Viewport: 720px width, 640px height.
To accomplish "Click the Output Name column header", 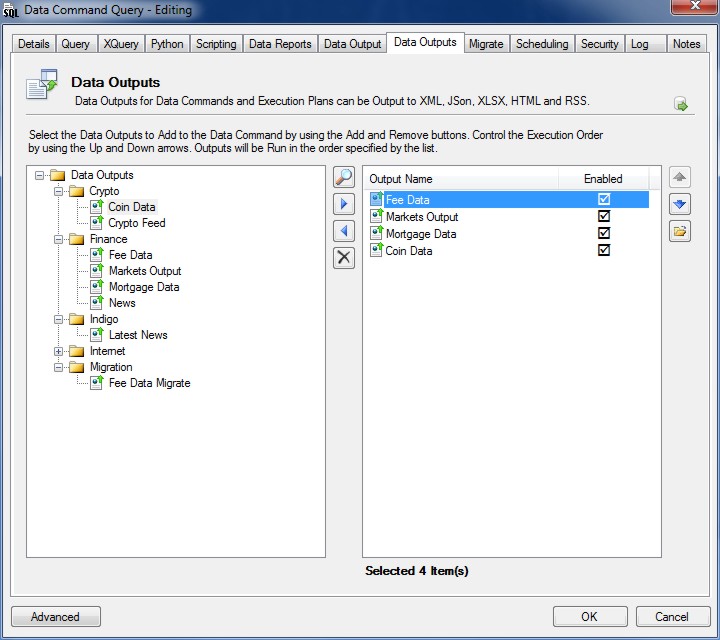I will coord(401,179).
